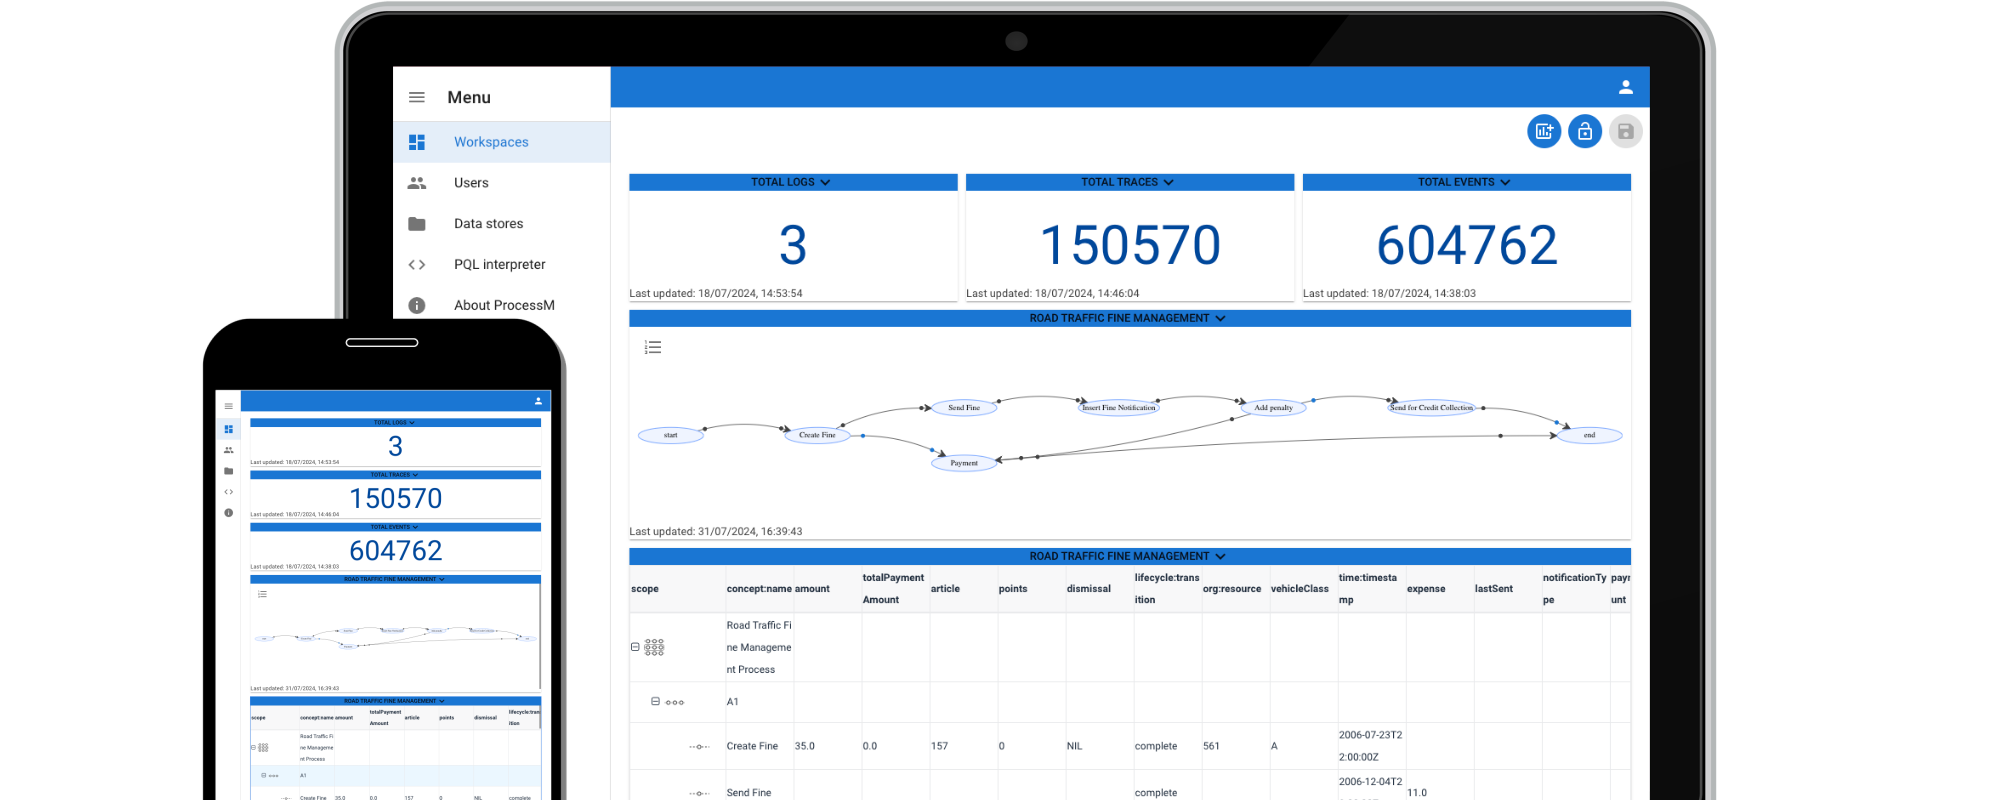Click the hamburger menu icon beside Menu
The width and height of the screenshot is (2000, 800).
coord(417,97)
